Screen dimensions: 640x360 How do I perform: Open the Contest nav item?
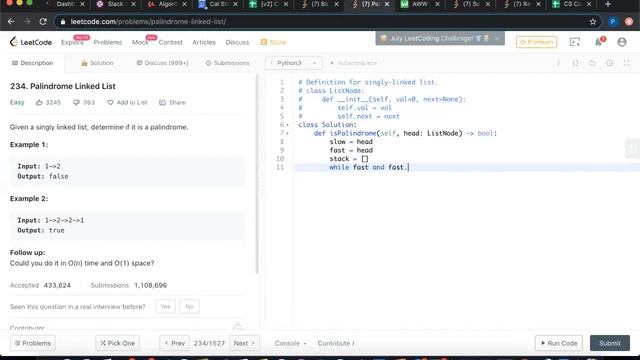[x=170, y=42]
